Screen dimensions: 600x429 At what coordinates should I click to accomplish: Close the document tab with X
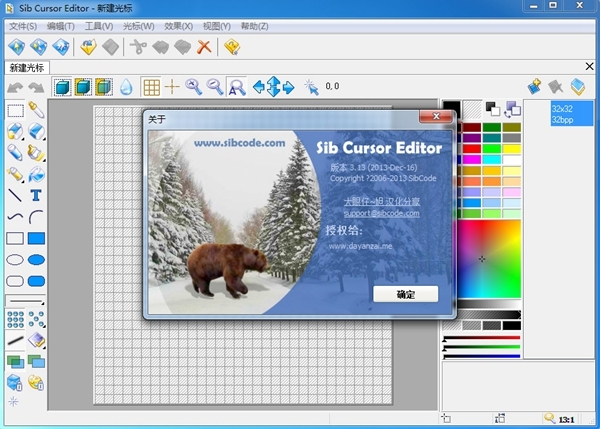point(590,67)
